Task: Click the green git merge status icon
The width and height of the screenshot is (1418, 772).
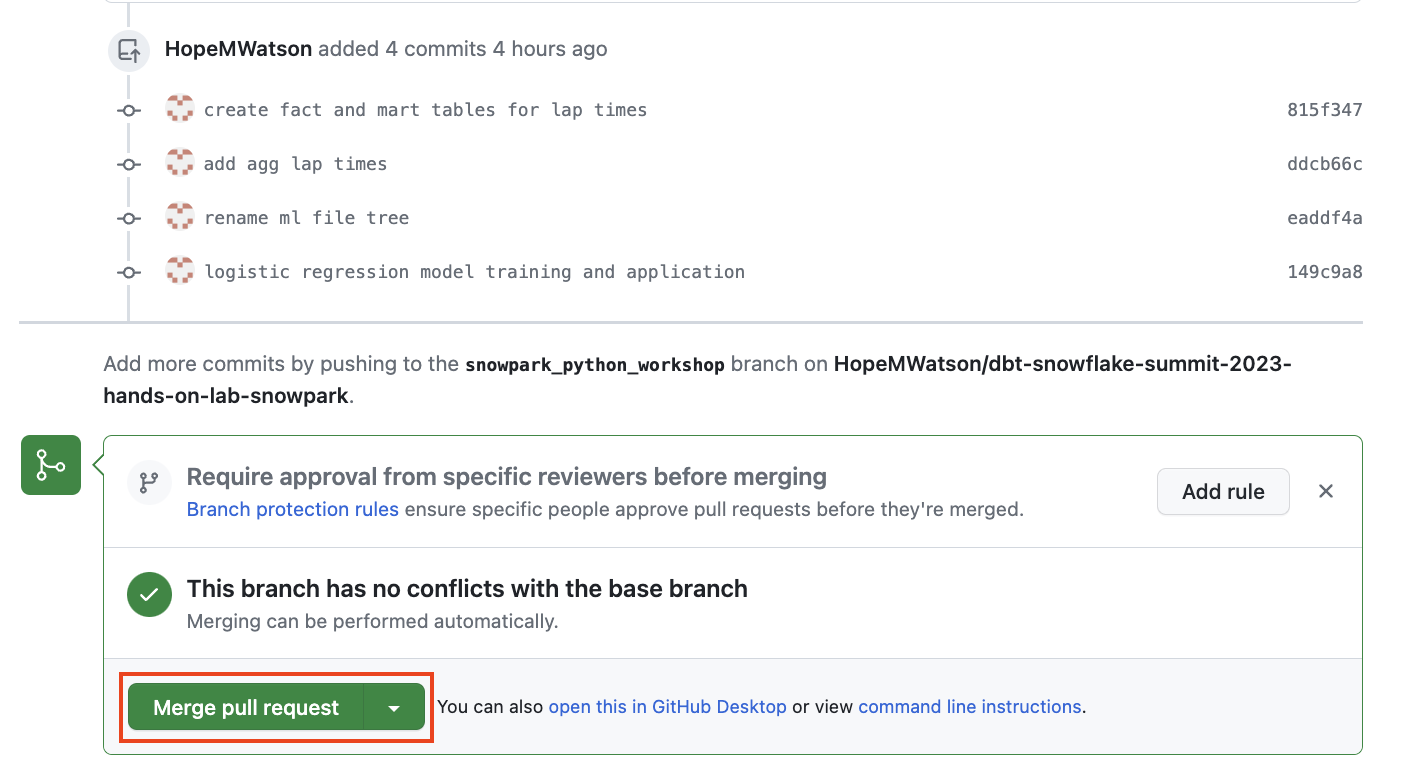Action: coord(50,464)
